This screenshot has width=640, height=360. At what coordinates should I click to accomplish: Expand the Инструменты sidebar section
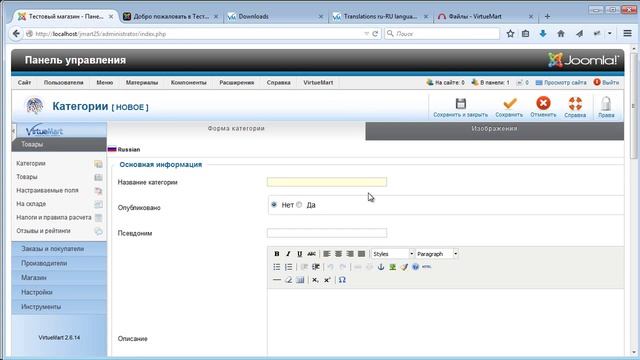(59, 307)
